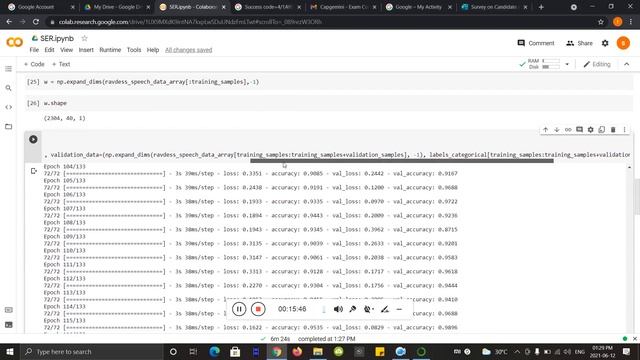The width and height of the screenshot is (640, 360).
Task: Open cell editor settings gear icon
Action: click(591, 129)
